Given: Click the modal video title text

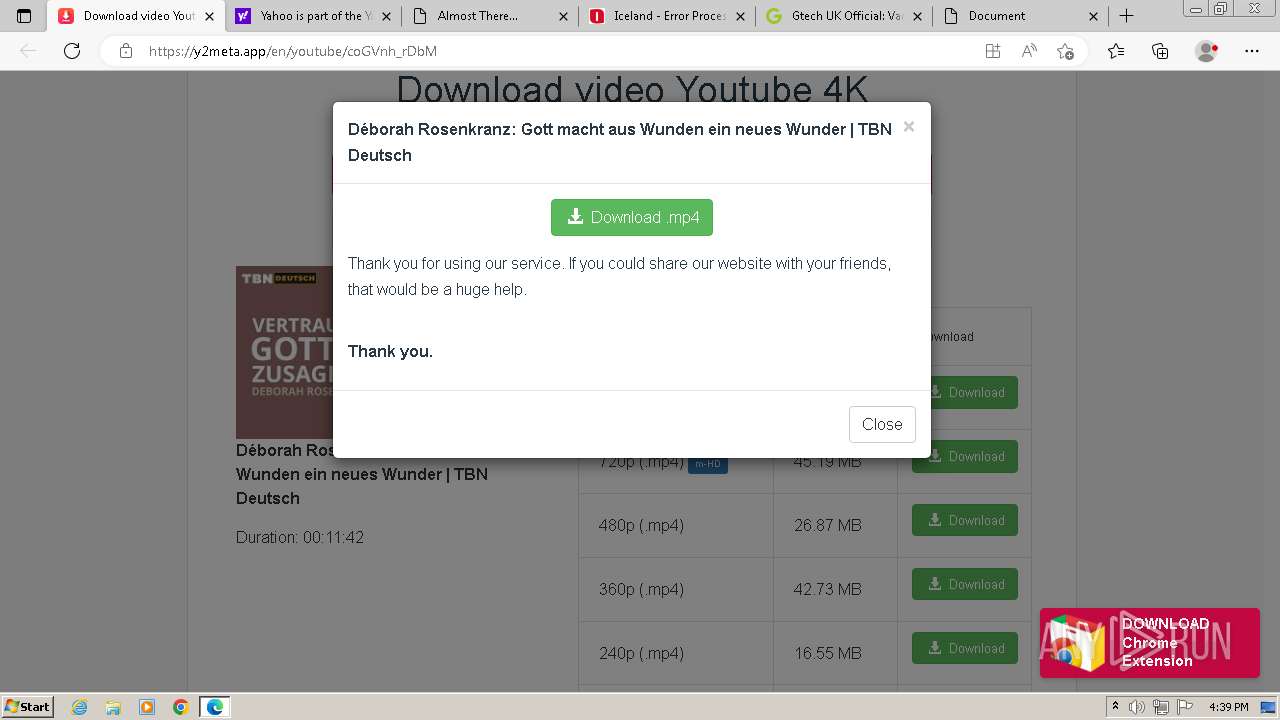Looking at the screenshot, I should (620, 142).
